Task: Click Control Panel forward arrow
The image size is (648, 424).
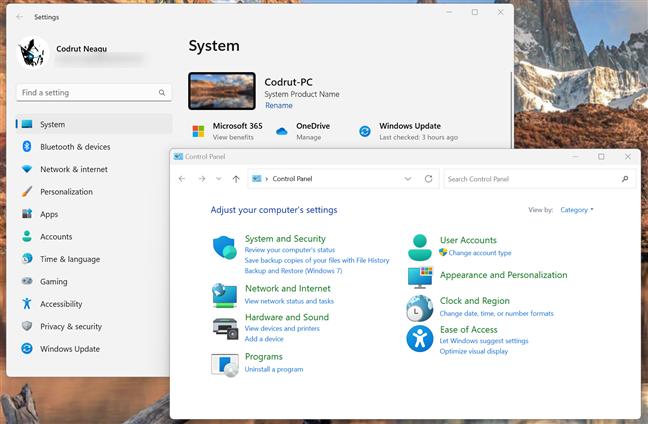Action: point(202,179)
